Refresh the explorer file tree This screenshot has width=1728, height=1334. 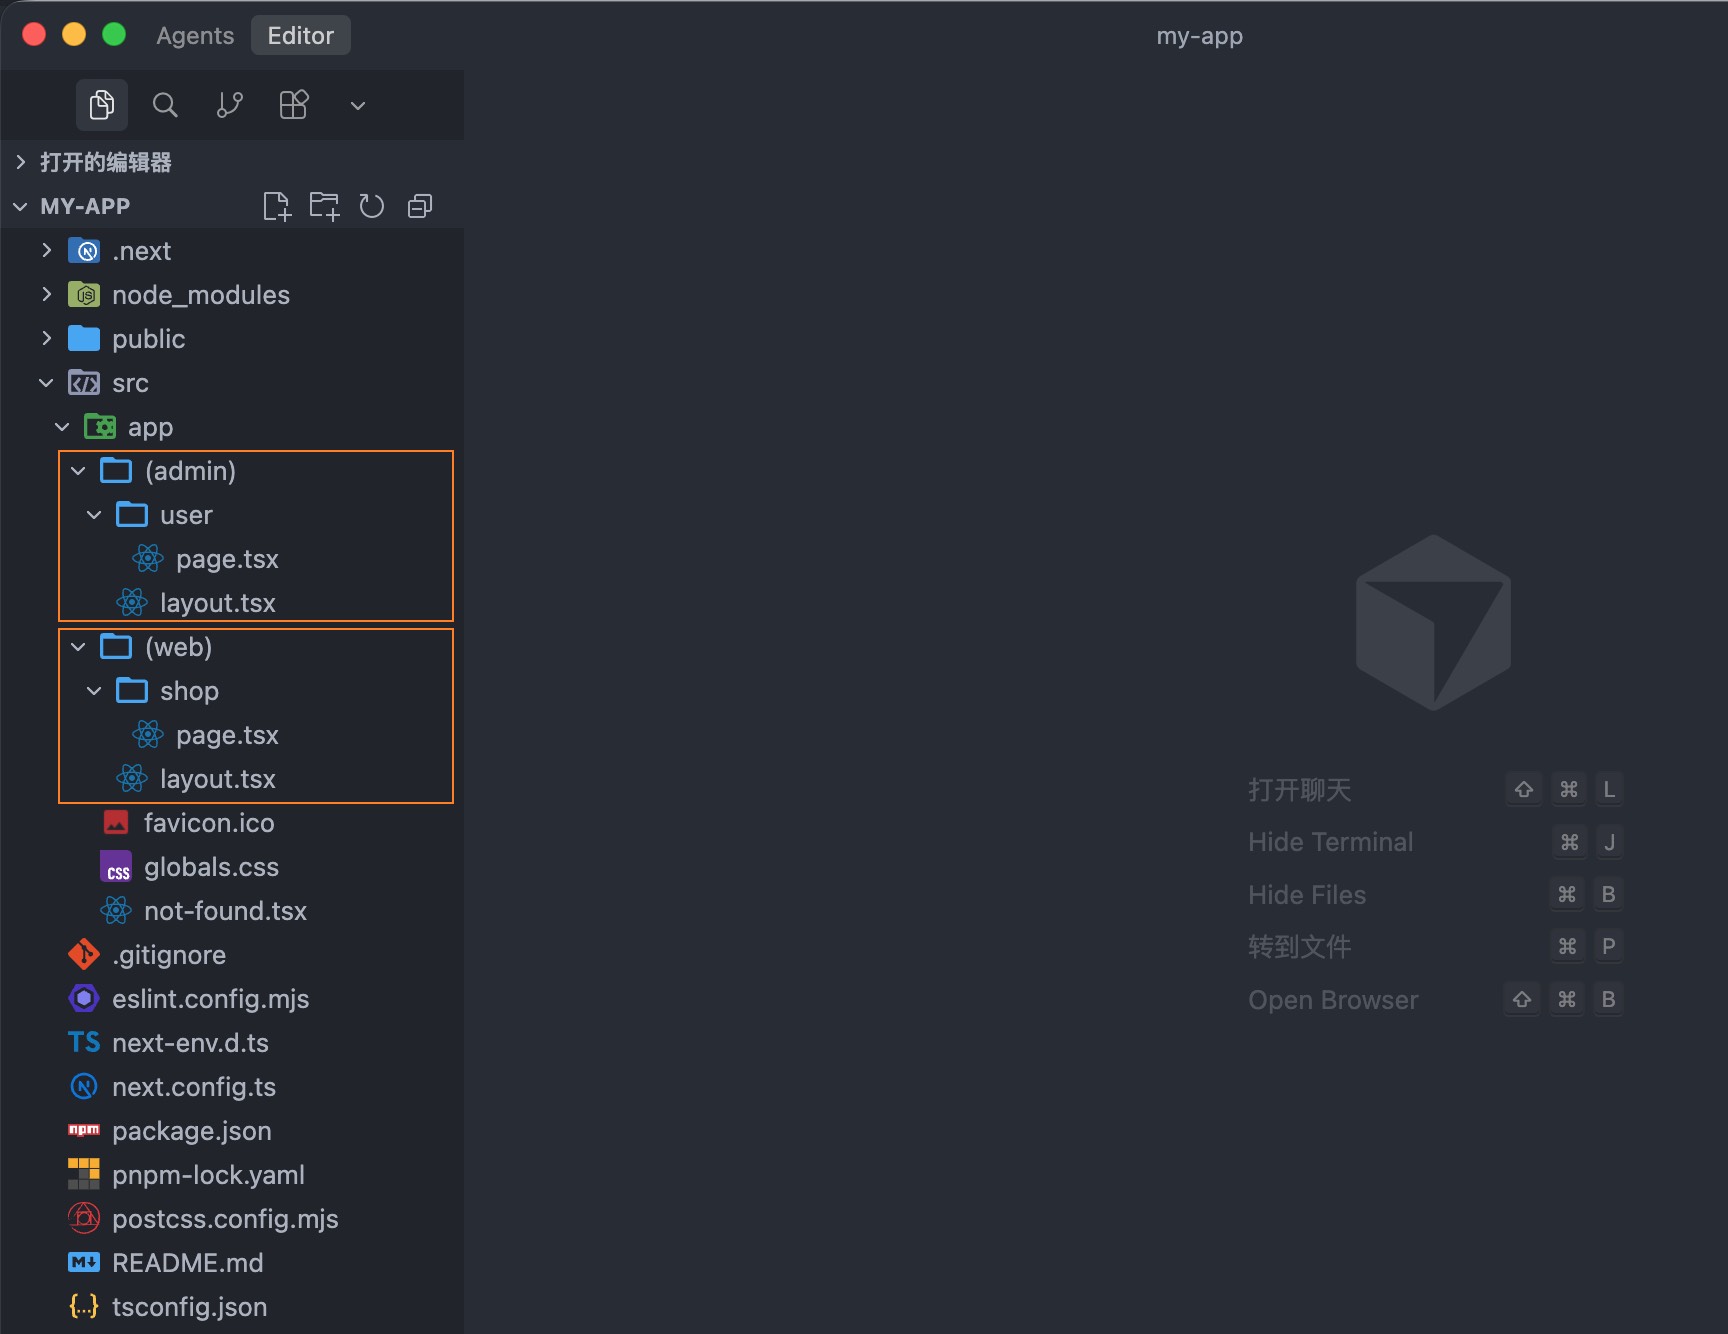point(372,206)
